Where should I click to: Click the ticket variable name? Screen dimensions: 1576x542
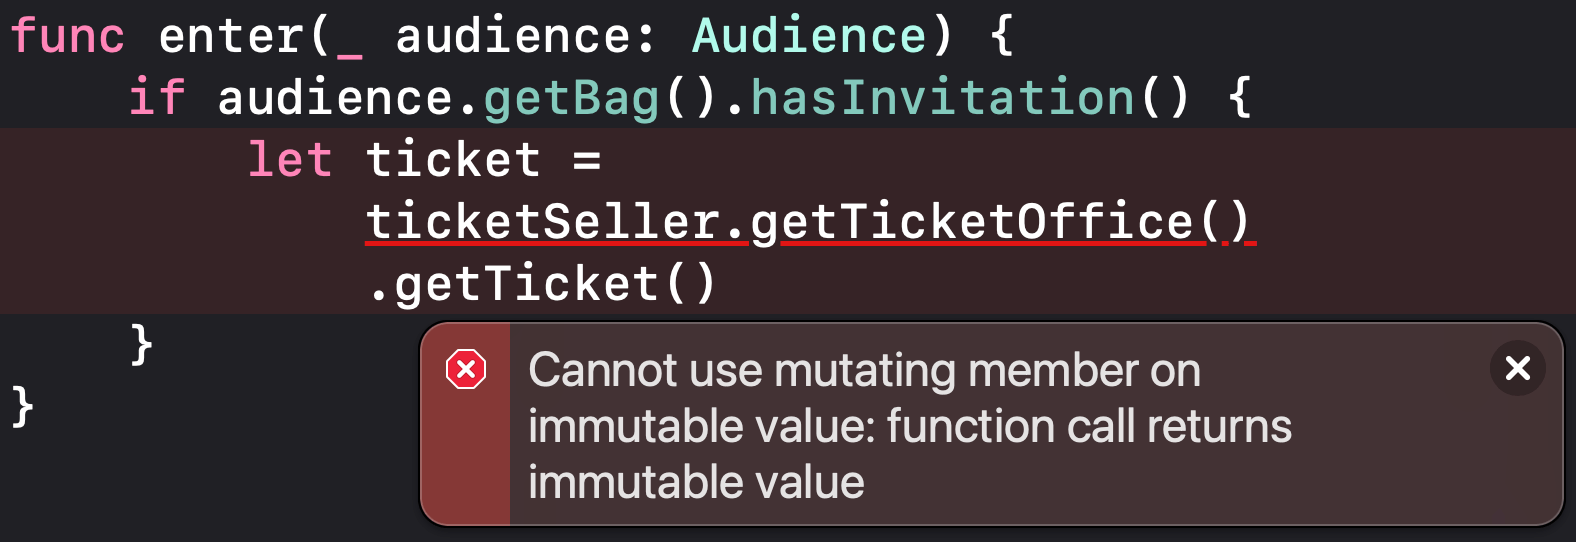[453, 160]
